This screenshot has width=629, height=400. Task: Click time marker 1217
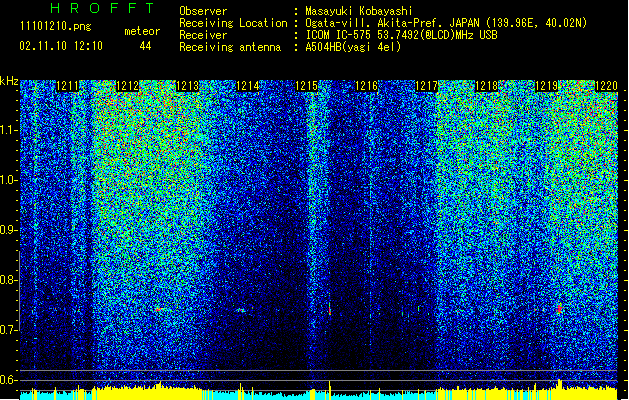pos(426,86)
